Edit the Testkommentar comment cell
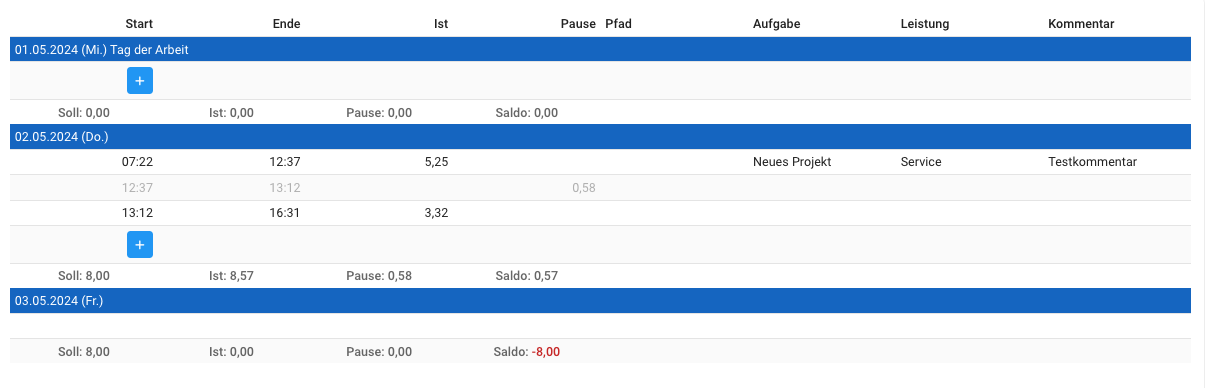Screen dimensions: 1205x388 (x=1093, y=162)
